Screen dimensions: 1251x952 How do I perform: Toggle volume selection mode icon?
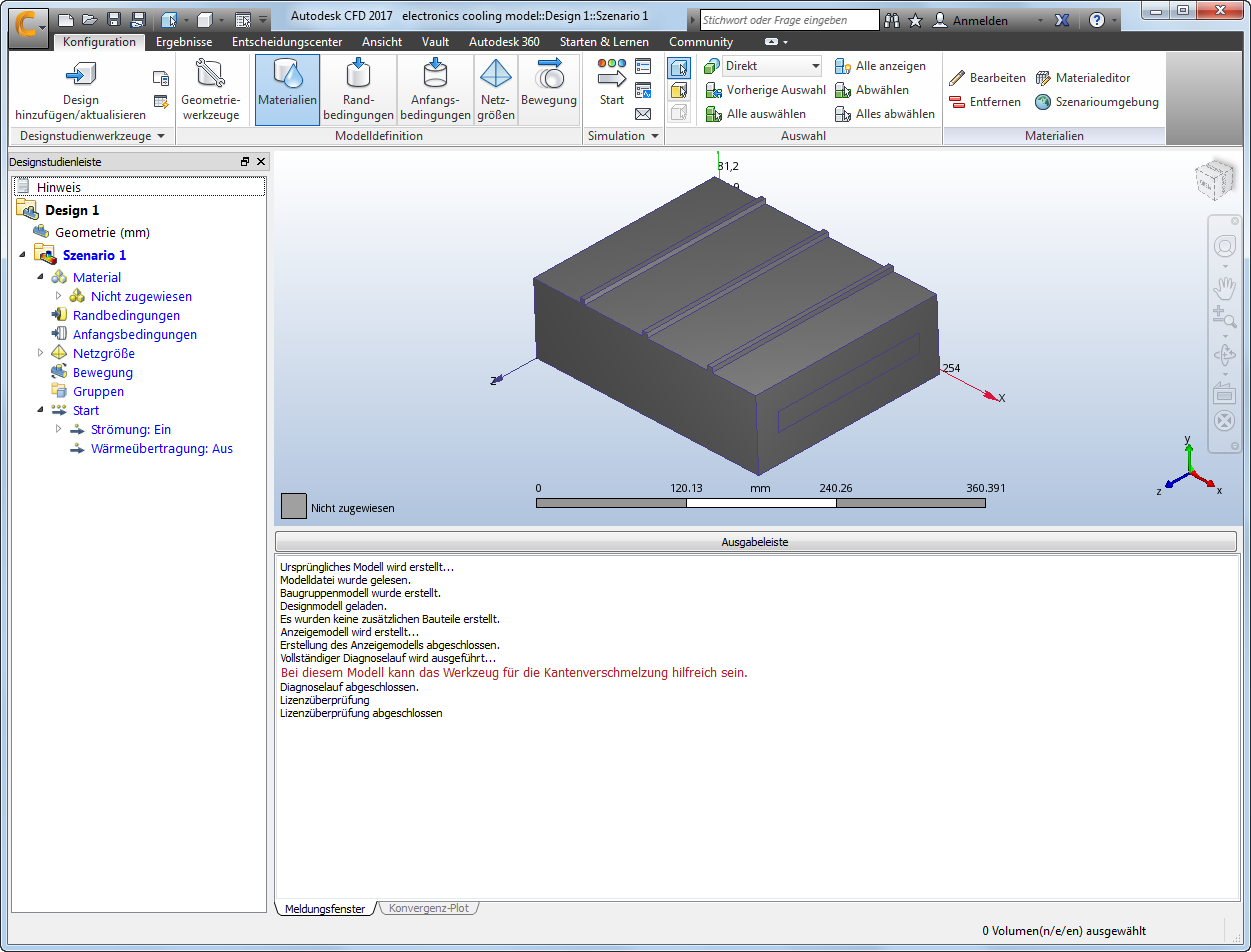679,67
